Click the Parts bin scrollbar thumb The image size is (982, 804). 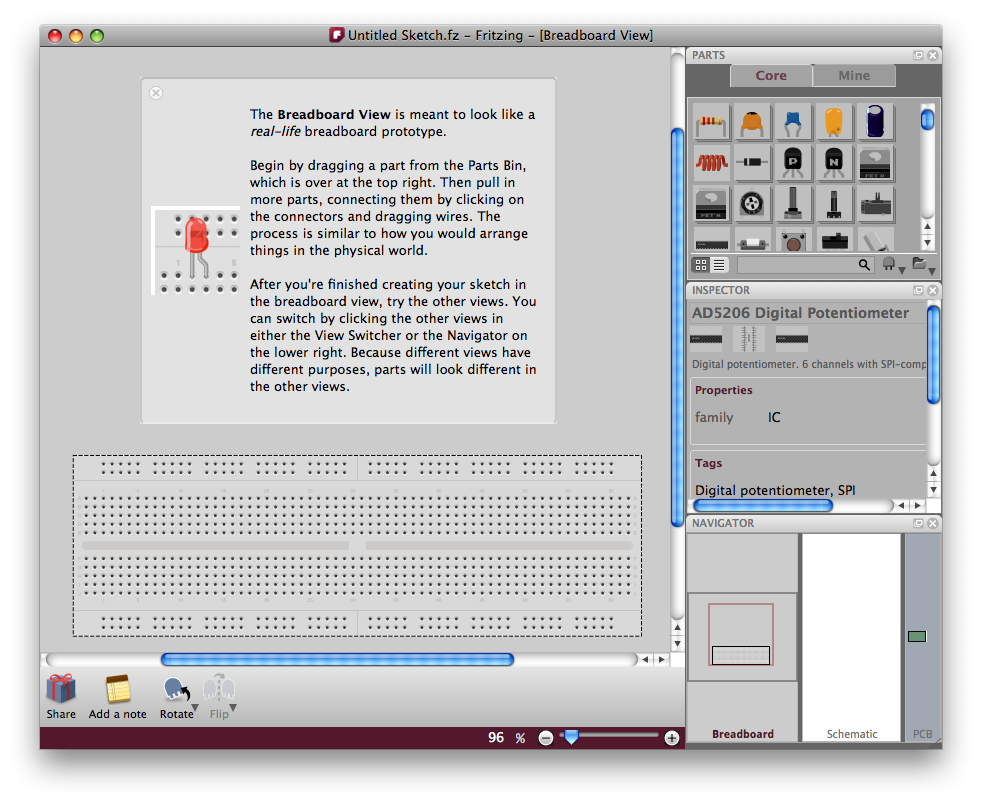pyautogui.click(x=928, y=119)
